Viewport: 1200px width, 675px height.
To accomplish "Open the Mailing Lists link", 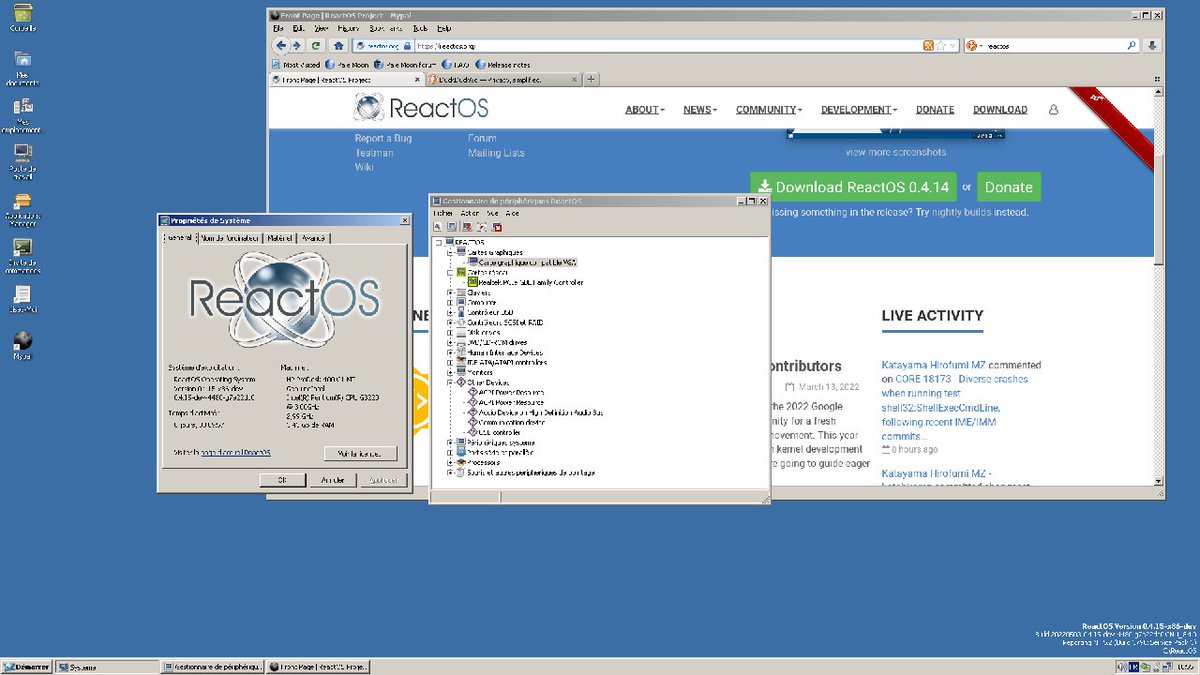I will click(x=496, y=153).
